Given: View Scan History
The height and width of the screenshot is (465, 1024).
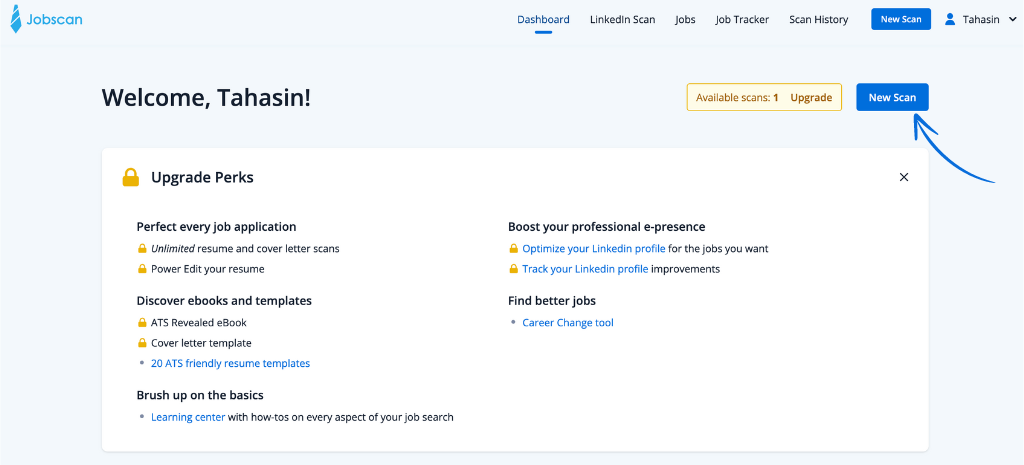Looking at the screenshot, I should coord(818,20).
